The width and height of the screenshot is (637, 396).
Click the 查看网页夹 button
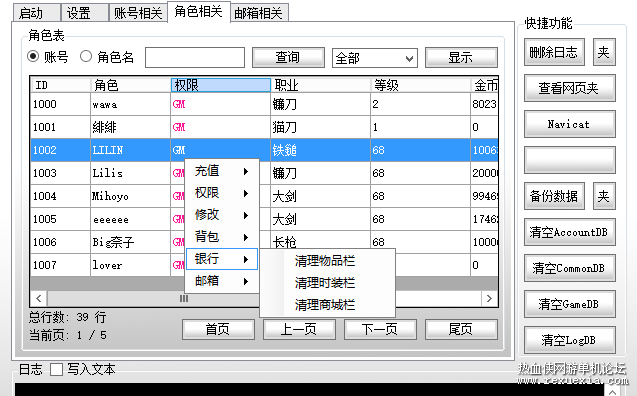click(570, 88)
